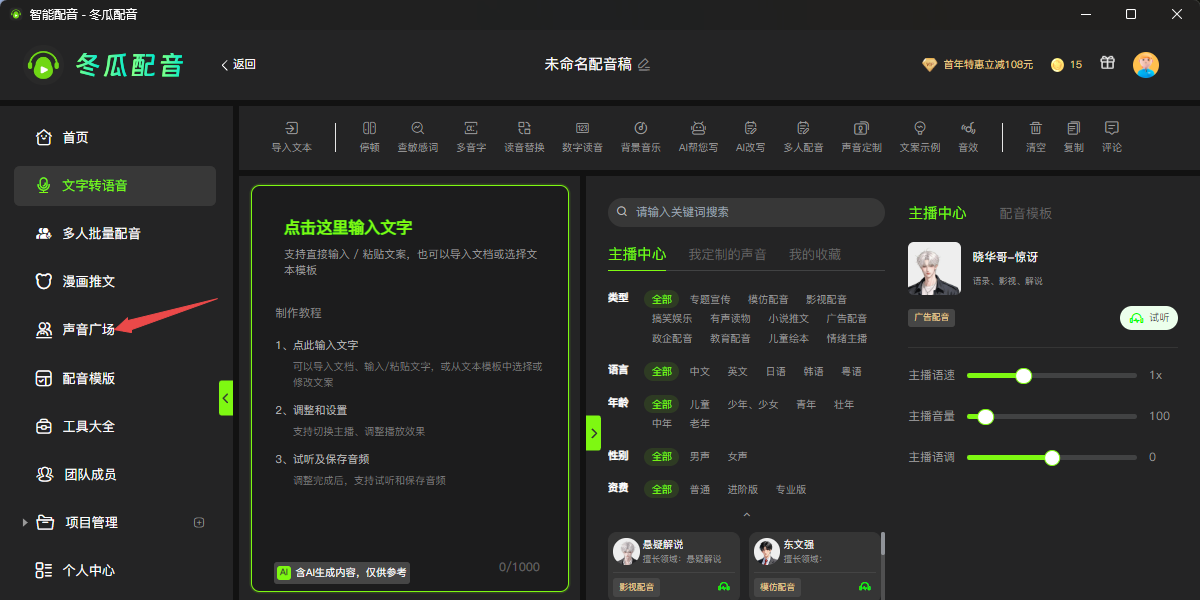Go back with 返回

(x=238, y=64)
